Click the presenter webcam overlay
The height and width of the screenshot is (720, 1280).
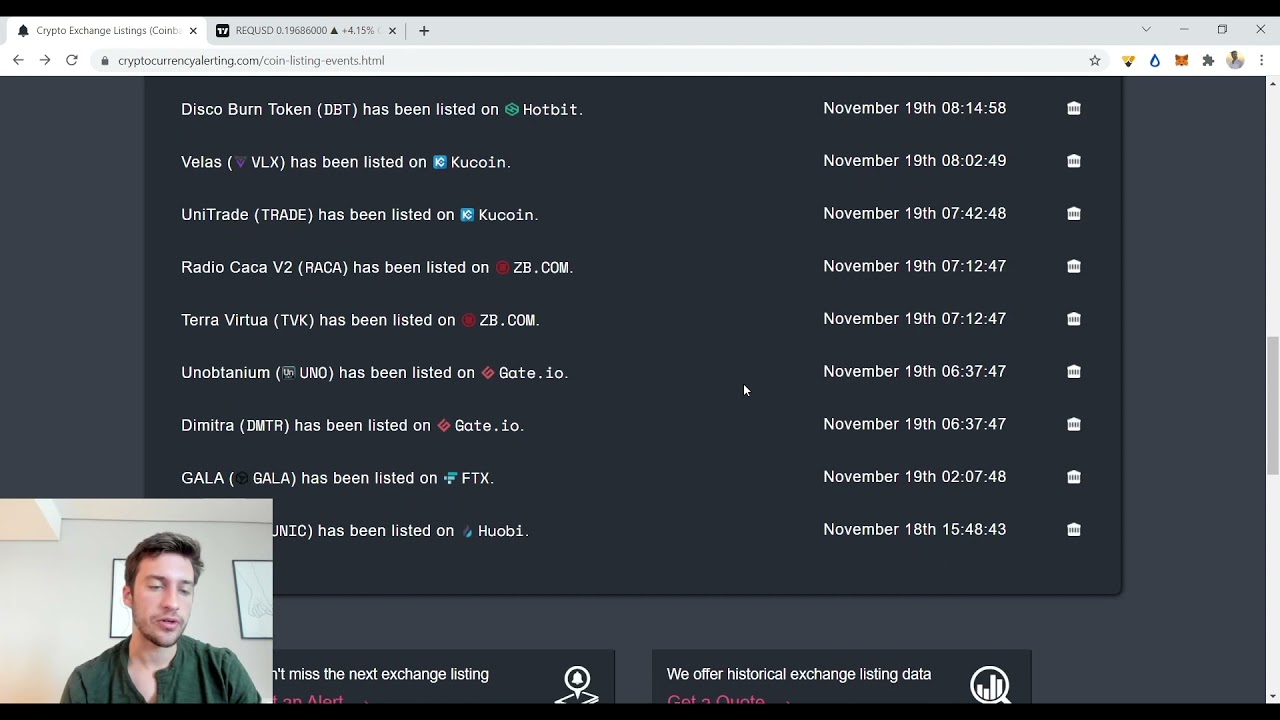pos(136,602)
